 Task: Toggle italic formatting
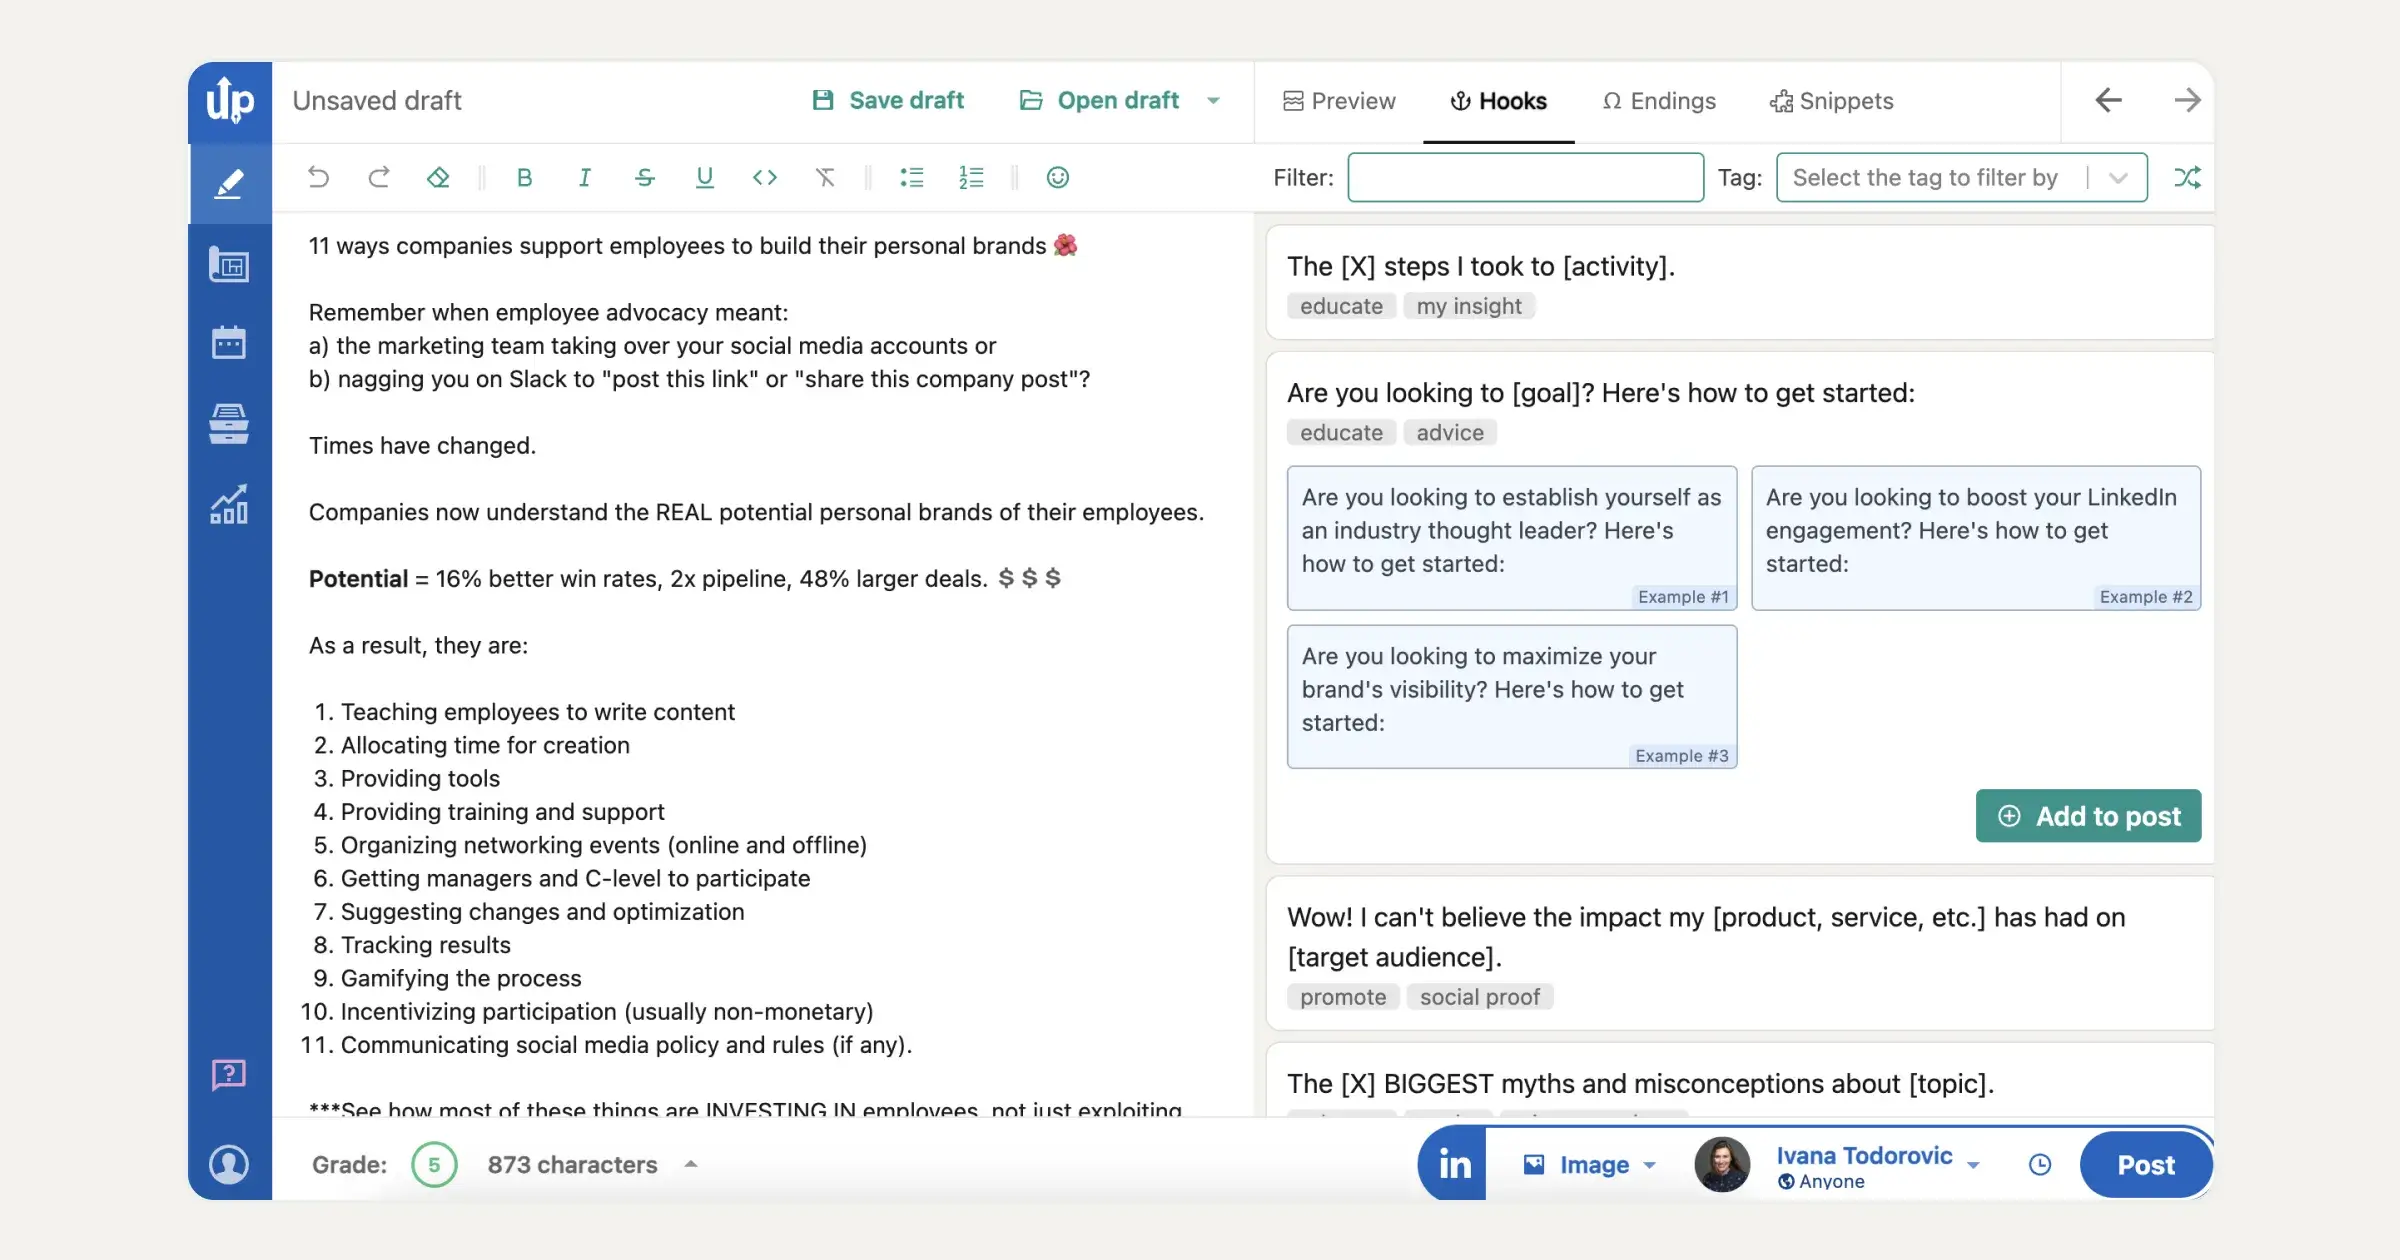click(584, 177)
